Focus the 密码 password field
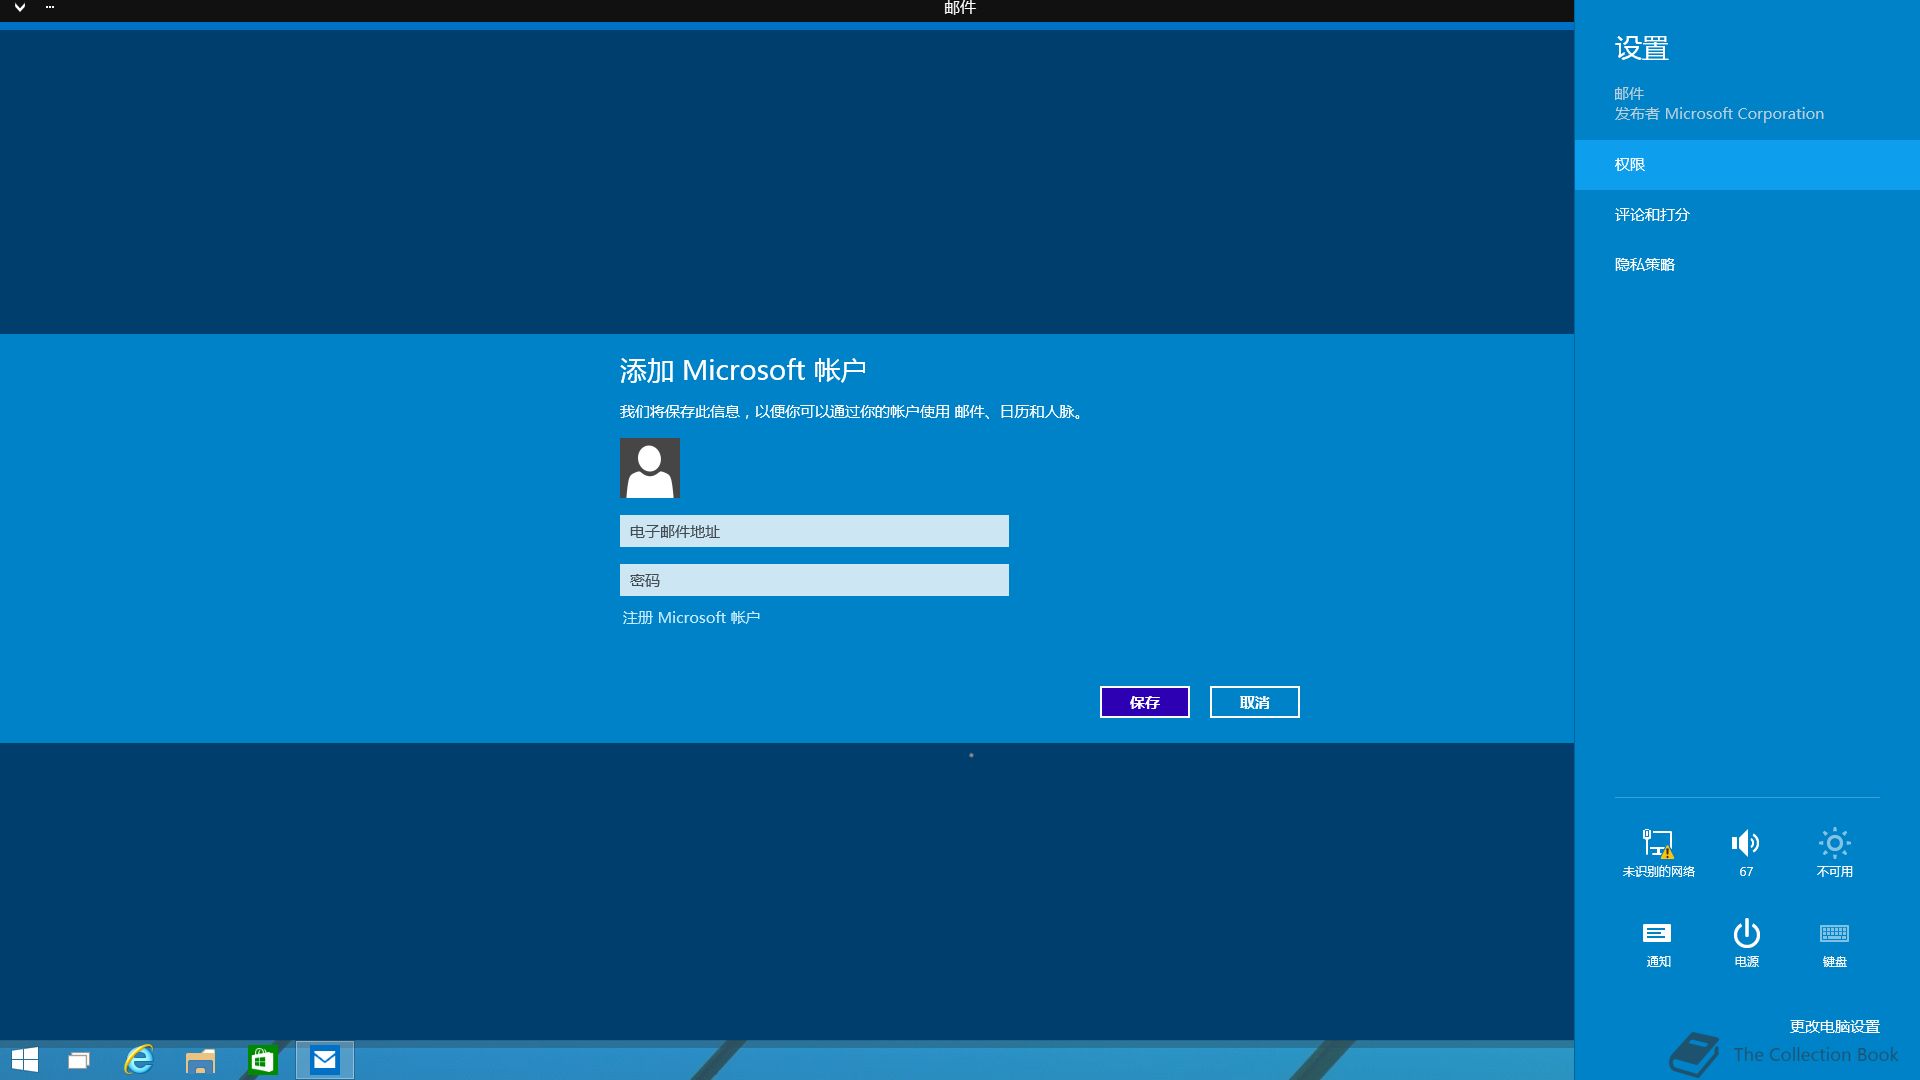 814,580
